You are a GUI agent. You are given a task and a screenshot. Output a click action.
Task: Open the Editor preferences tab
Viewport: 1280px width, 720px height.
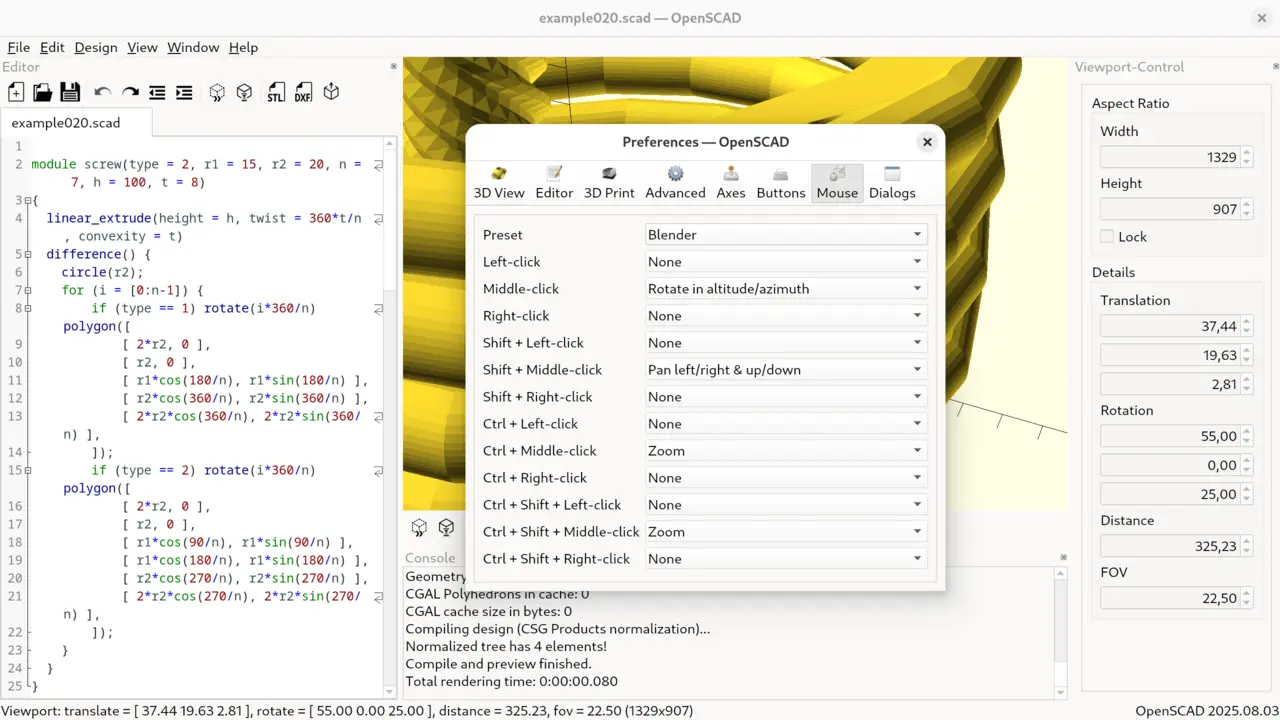coord(554,183)
